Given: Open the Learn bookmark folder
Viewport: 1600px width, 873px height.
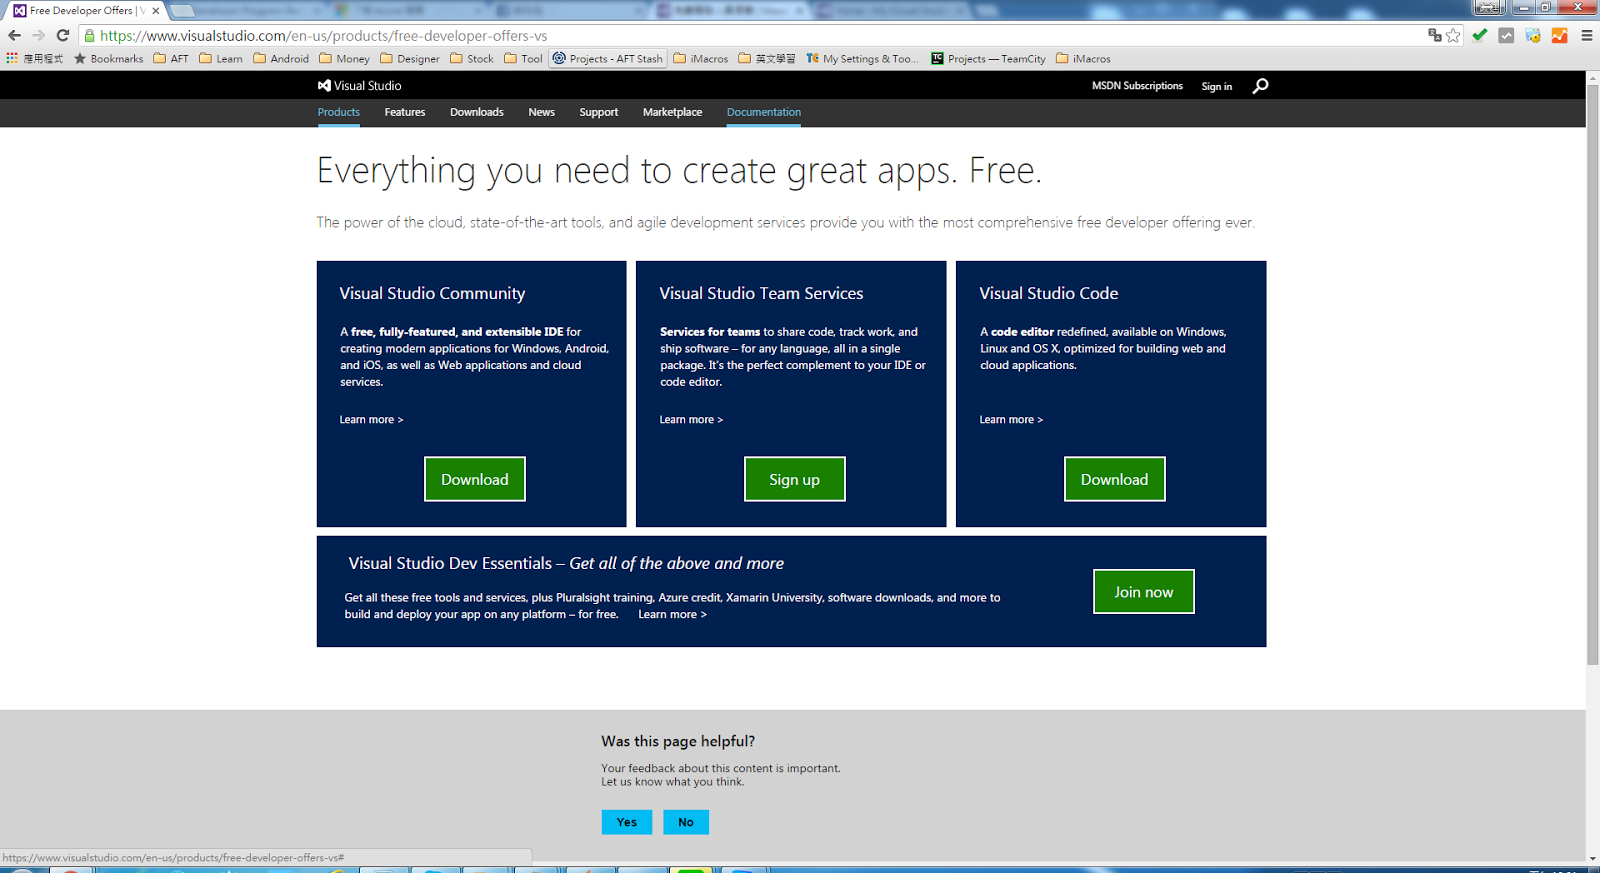Looking at the screenshot, I should pos(221,59).
